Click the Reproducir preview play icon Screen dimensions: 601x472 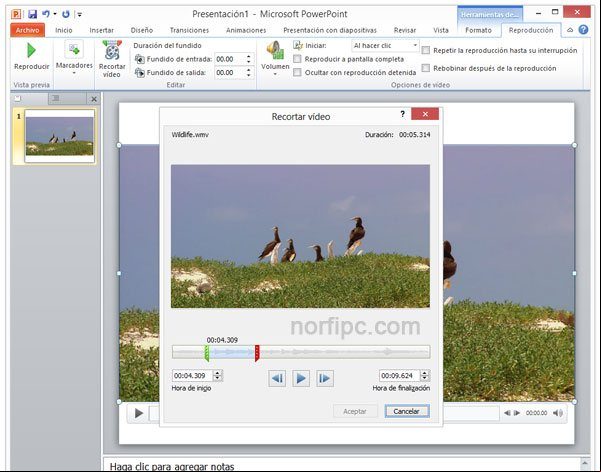31,51
